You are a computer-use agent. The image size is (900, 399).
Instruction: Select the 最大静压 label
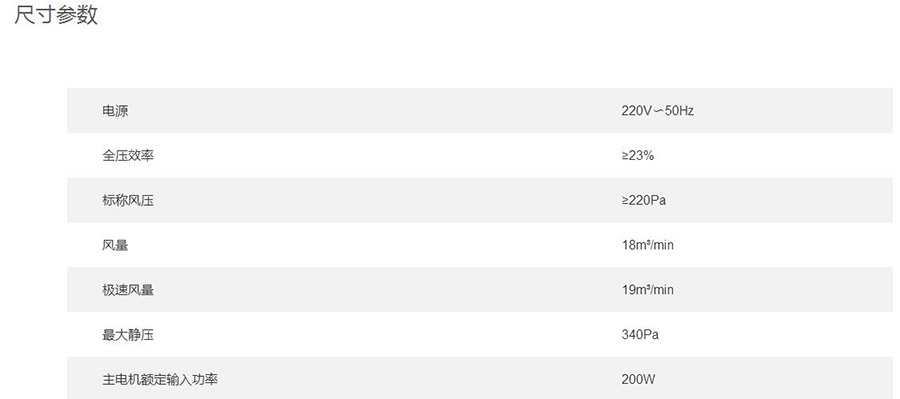[128, 335]
